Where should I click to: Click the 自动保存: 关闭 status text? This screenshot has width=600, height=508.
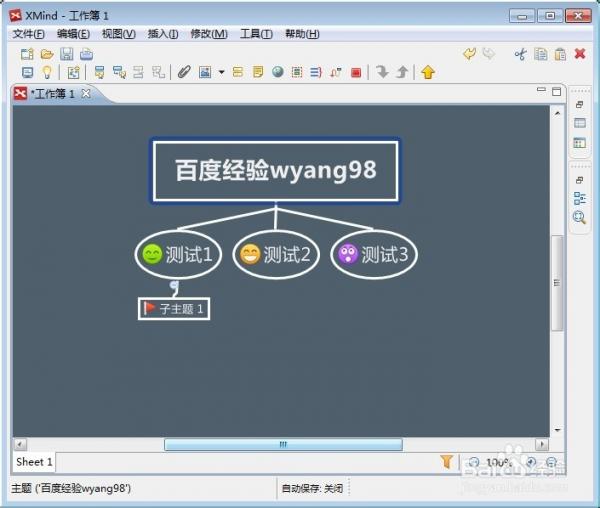[312, 488]
